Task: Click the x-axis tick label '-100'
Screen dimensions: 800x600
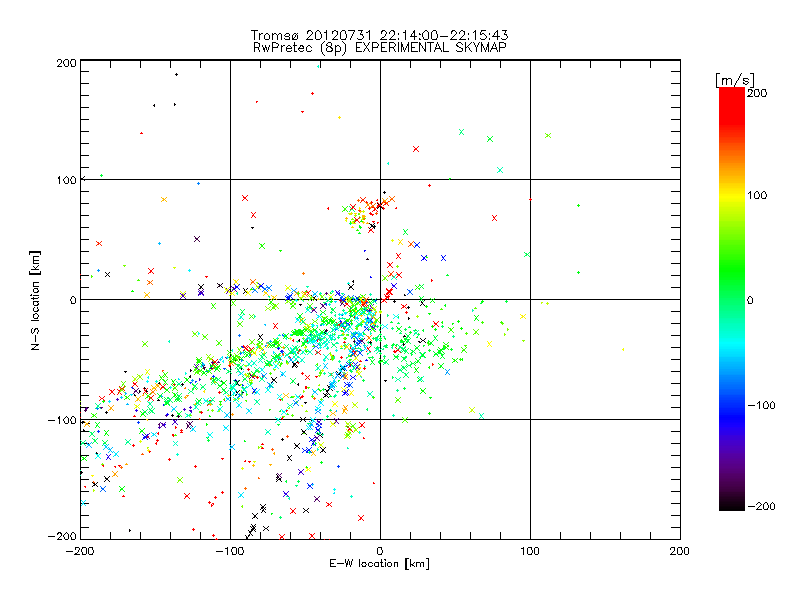Action: (230, 551)
